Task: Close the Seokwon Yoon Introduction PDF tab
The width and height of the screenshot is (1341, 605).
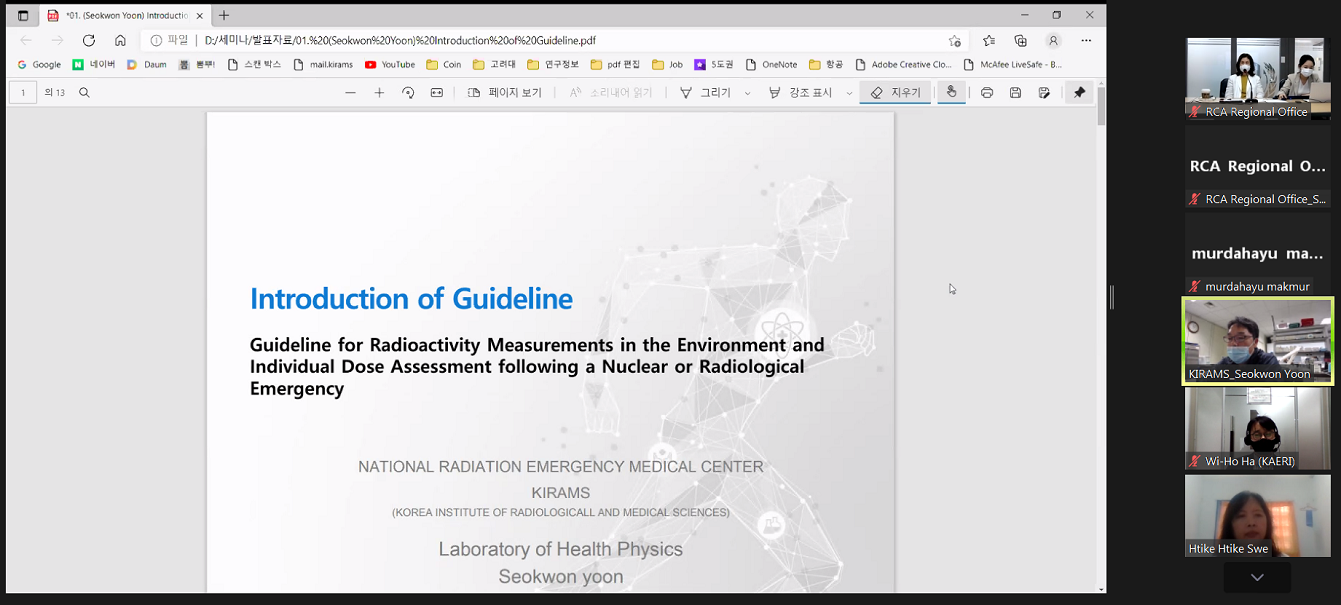Action: 200,15
